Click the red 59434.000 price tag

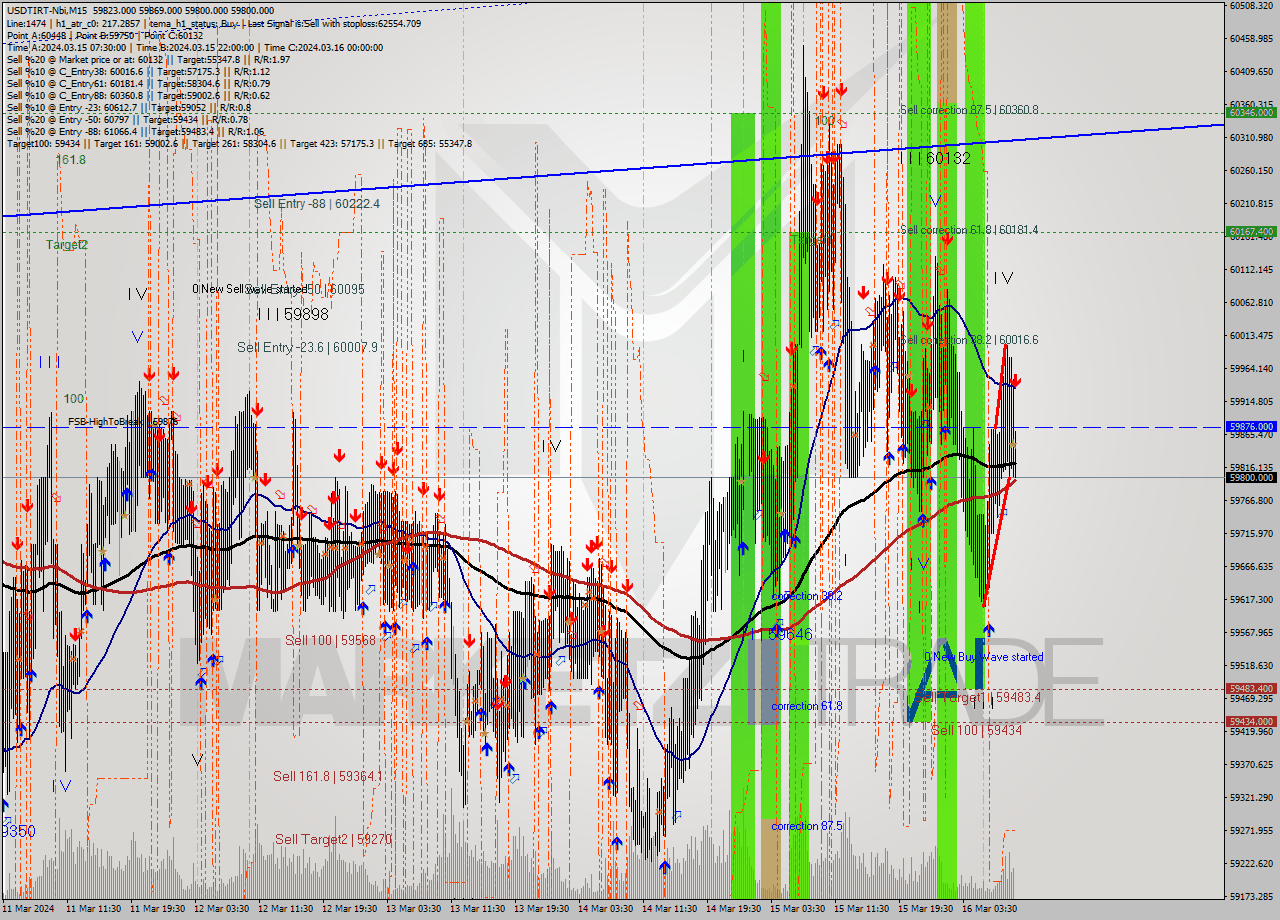1251,722
